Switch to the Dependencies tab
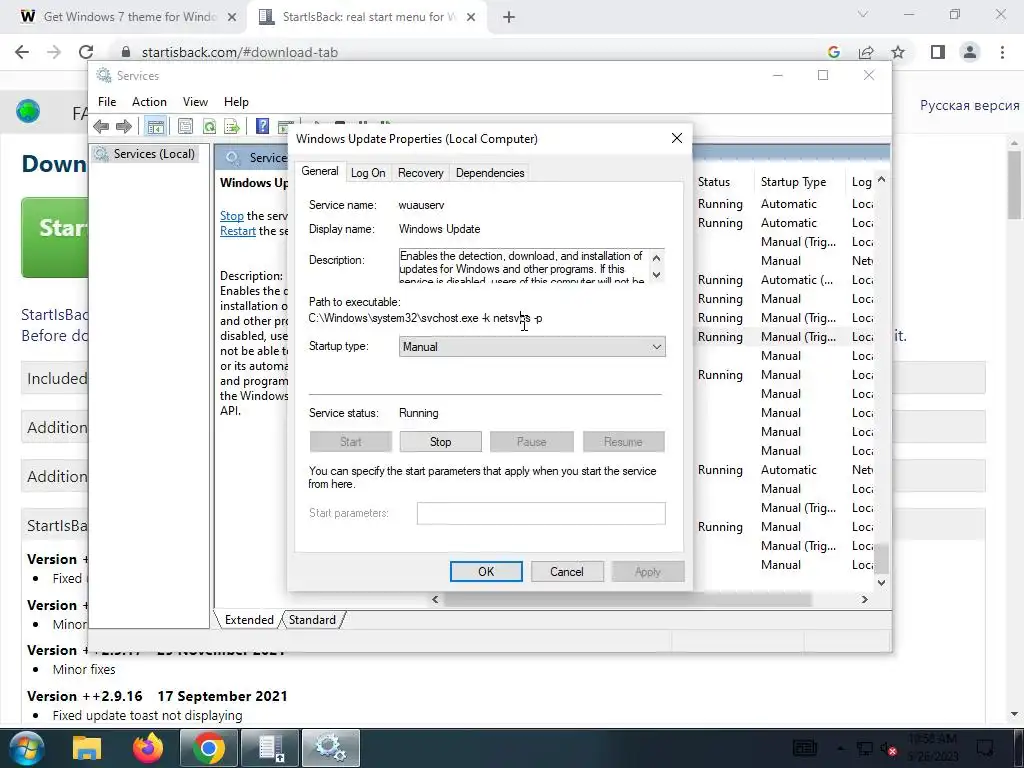This screenshot has height=768, width=1024. (490, 173)
